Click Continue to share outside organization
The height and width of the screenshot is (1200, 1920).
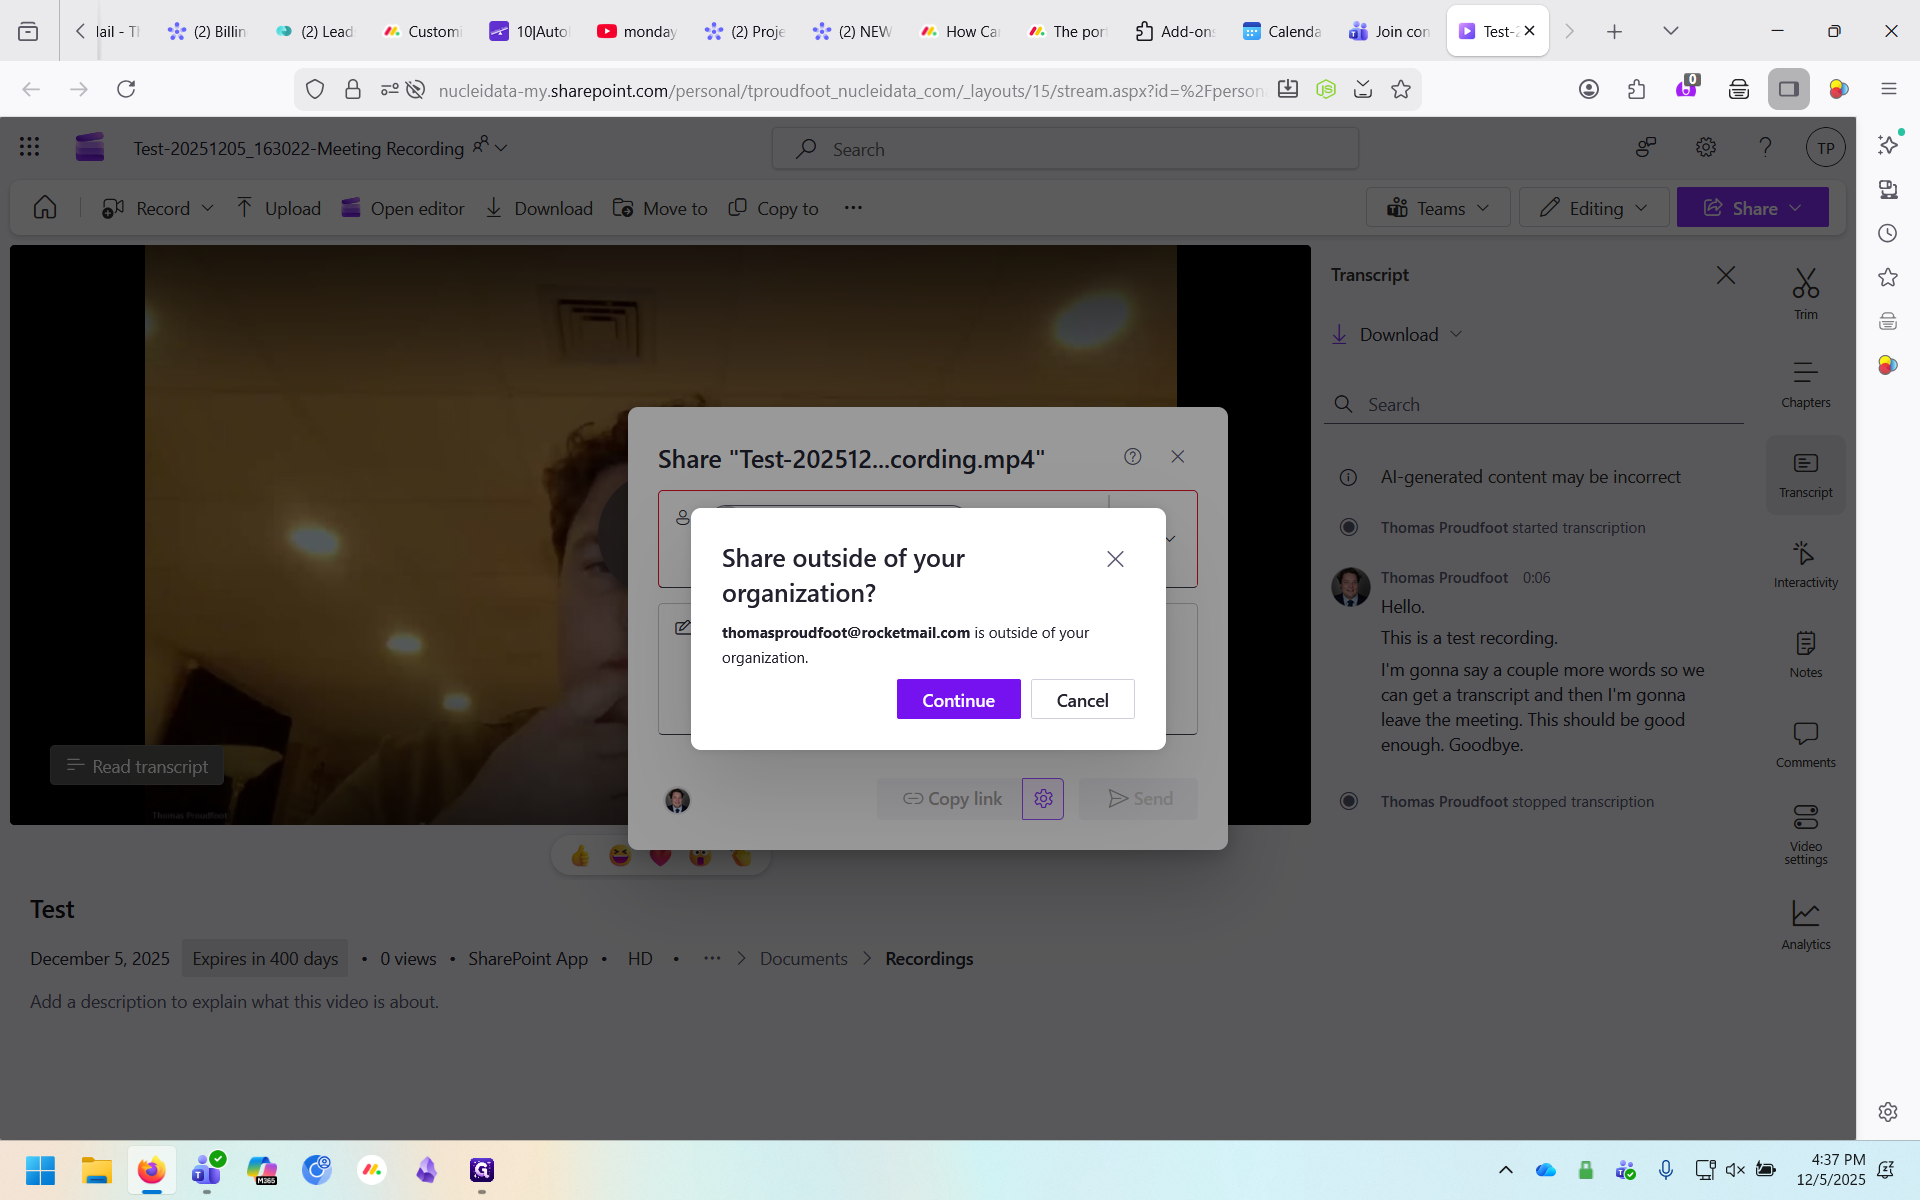tap(958, 700)
